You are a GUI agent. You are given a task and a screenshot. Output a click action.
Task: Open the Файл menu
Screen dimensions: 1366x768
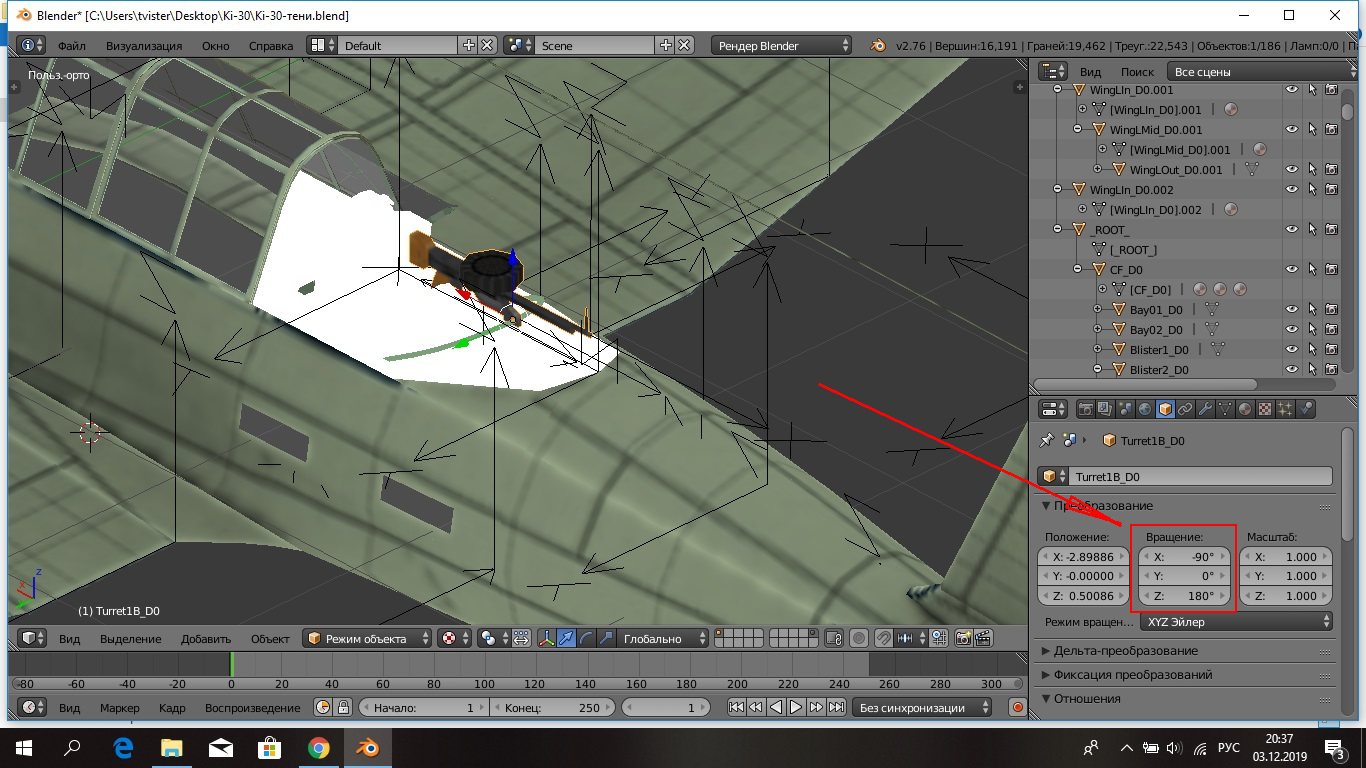pyautogui.click(x=71, y=46)
